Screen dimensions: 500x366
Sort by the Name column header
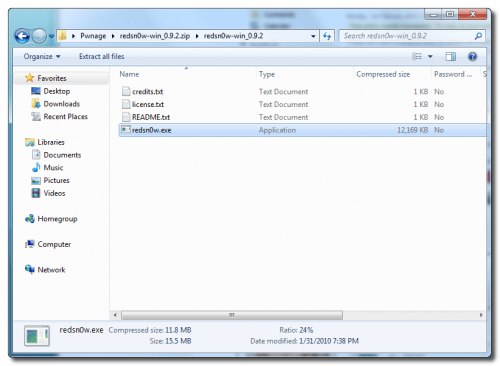pyautogui.click(x=129, y=74)
